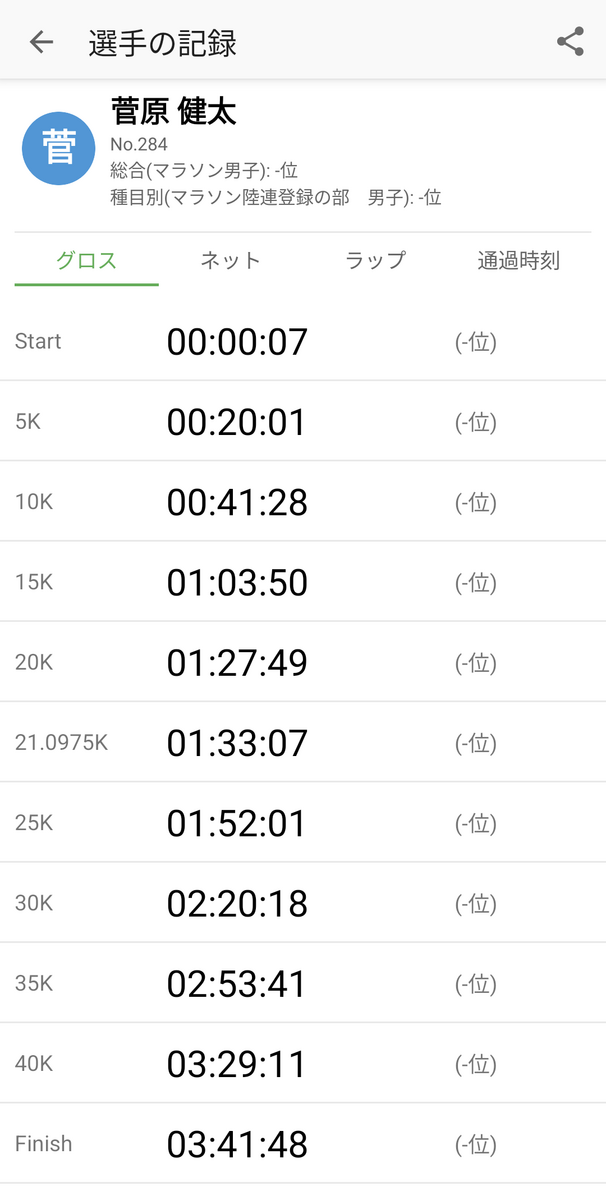Viewport: 606px width, 1200px height.
Task: Tap the 選手の記録 page title
Action: click(162, 43)
